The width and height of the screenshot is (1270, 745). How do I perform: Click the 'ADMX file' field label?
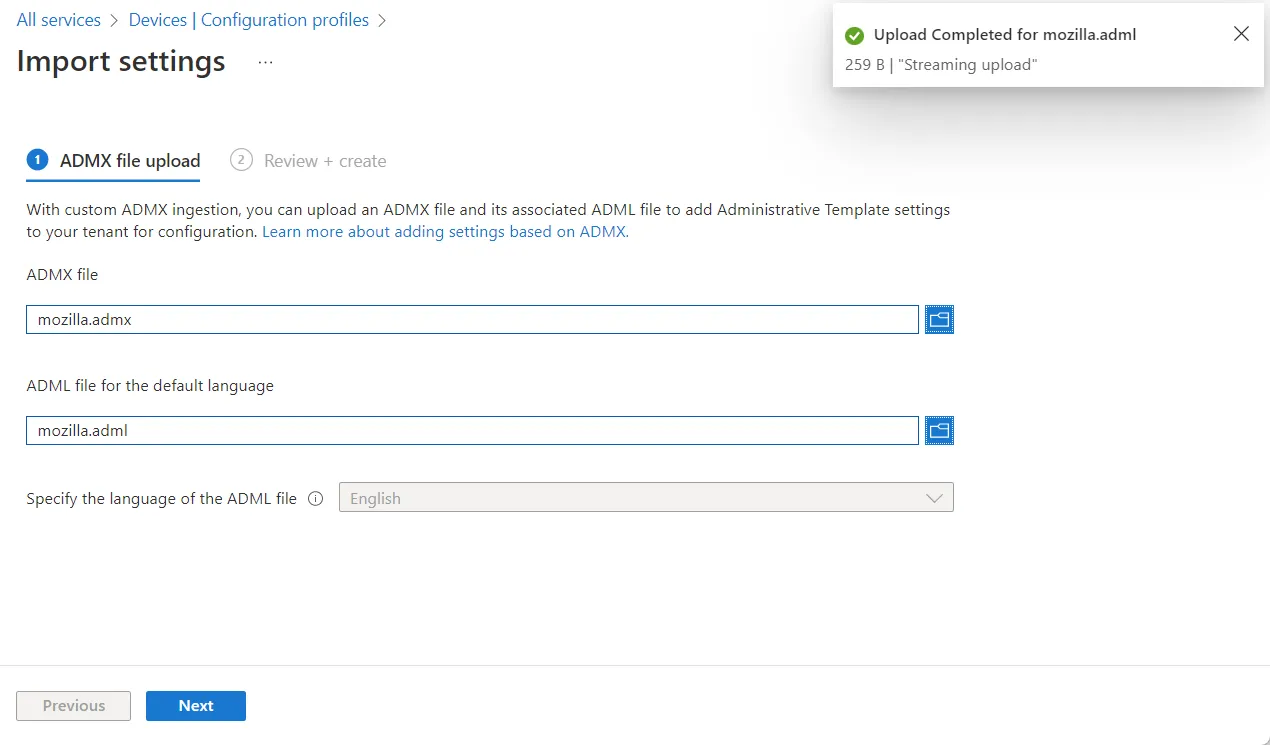62,274
